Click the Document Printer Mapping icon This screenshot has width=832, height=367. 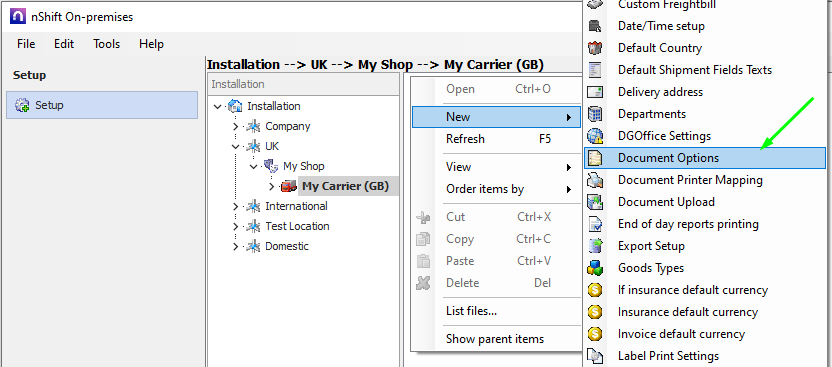[595, 180]
